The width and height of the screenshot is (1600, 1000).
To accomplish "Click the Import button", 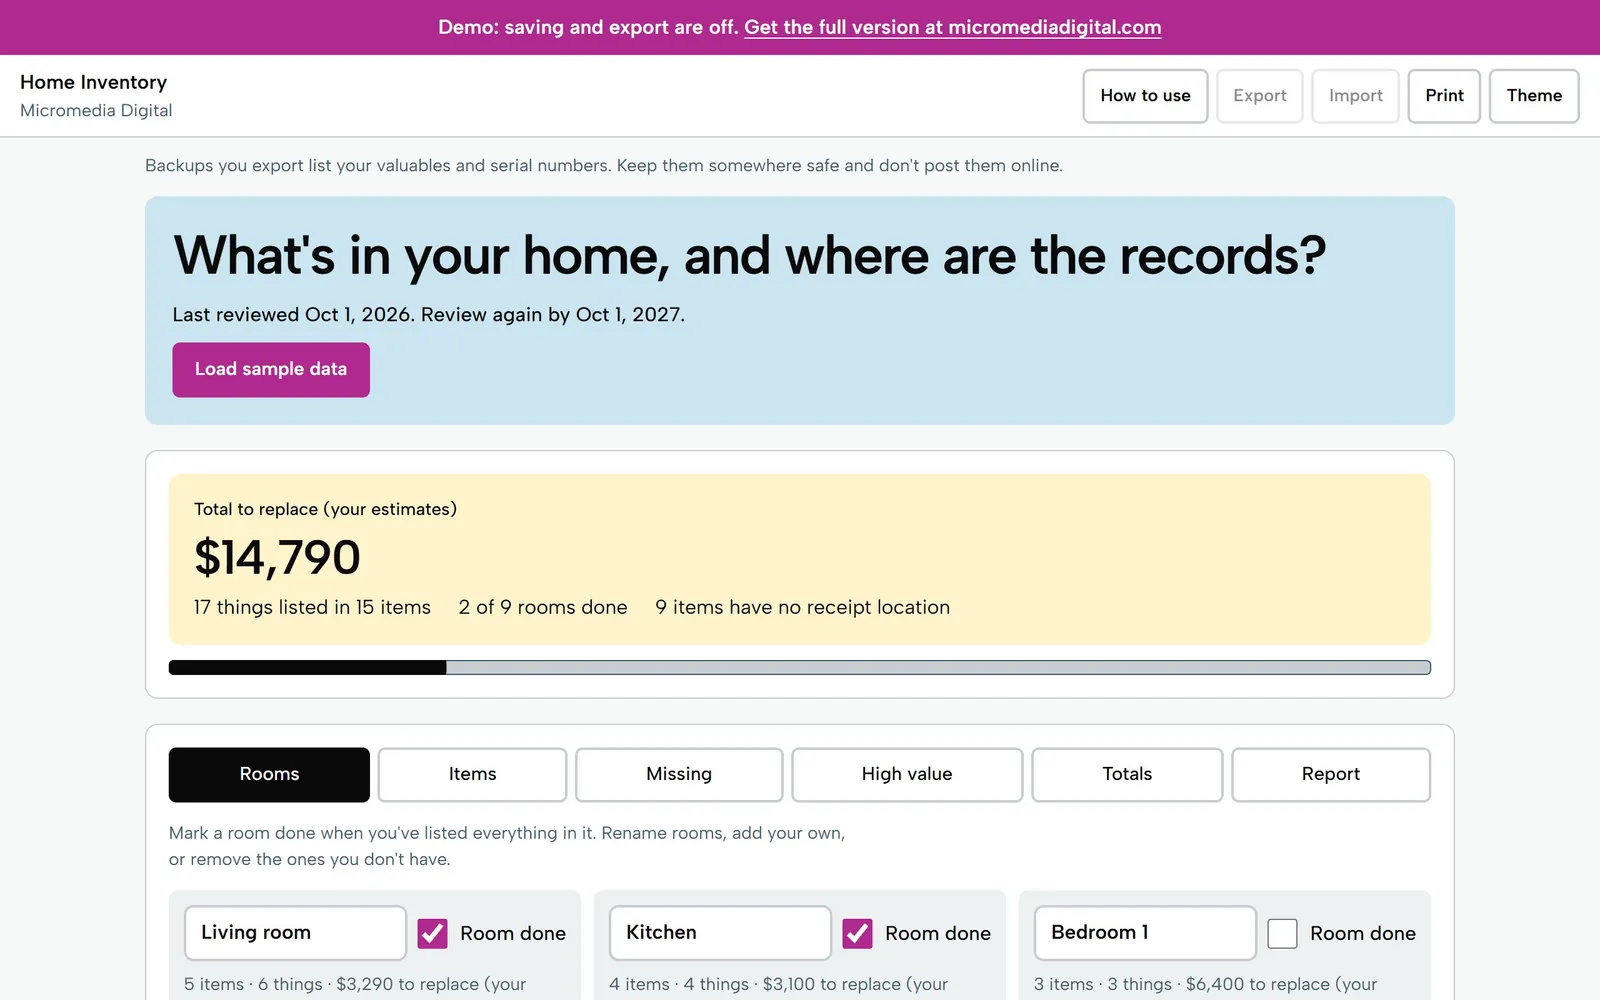I will 1356,96.
